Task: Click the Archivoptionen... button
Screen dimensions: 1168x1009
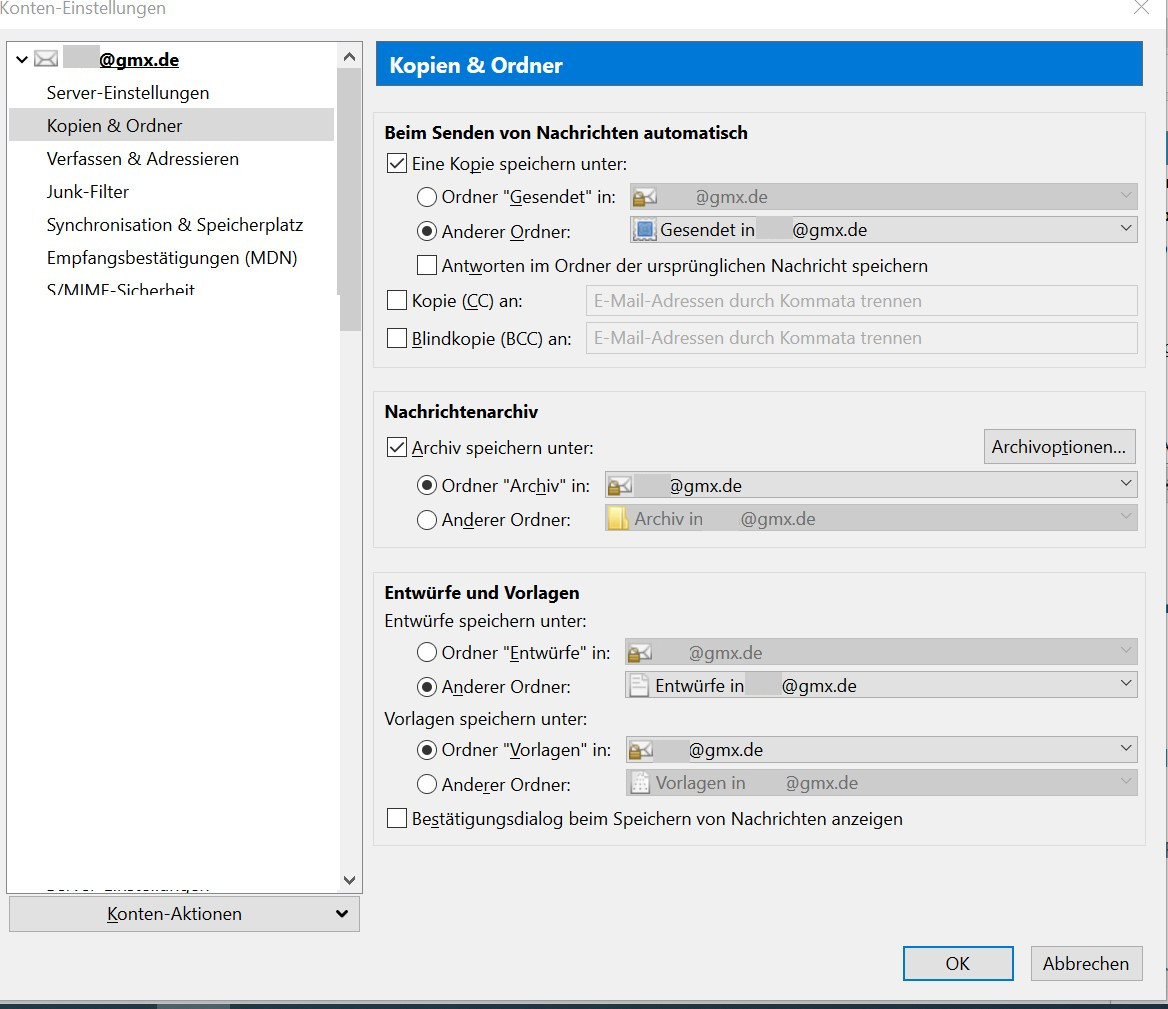Action: click(1059, 447)
